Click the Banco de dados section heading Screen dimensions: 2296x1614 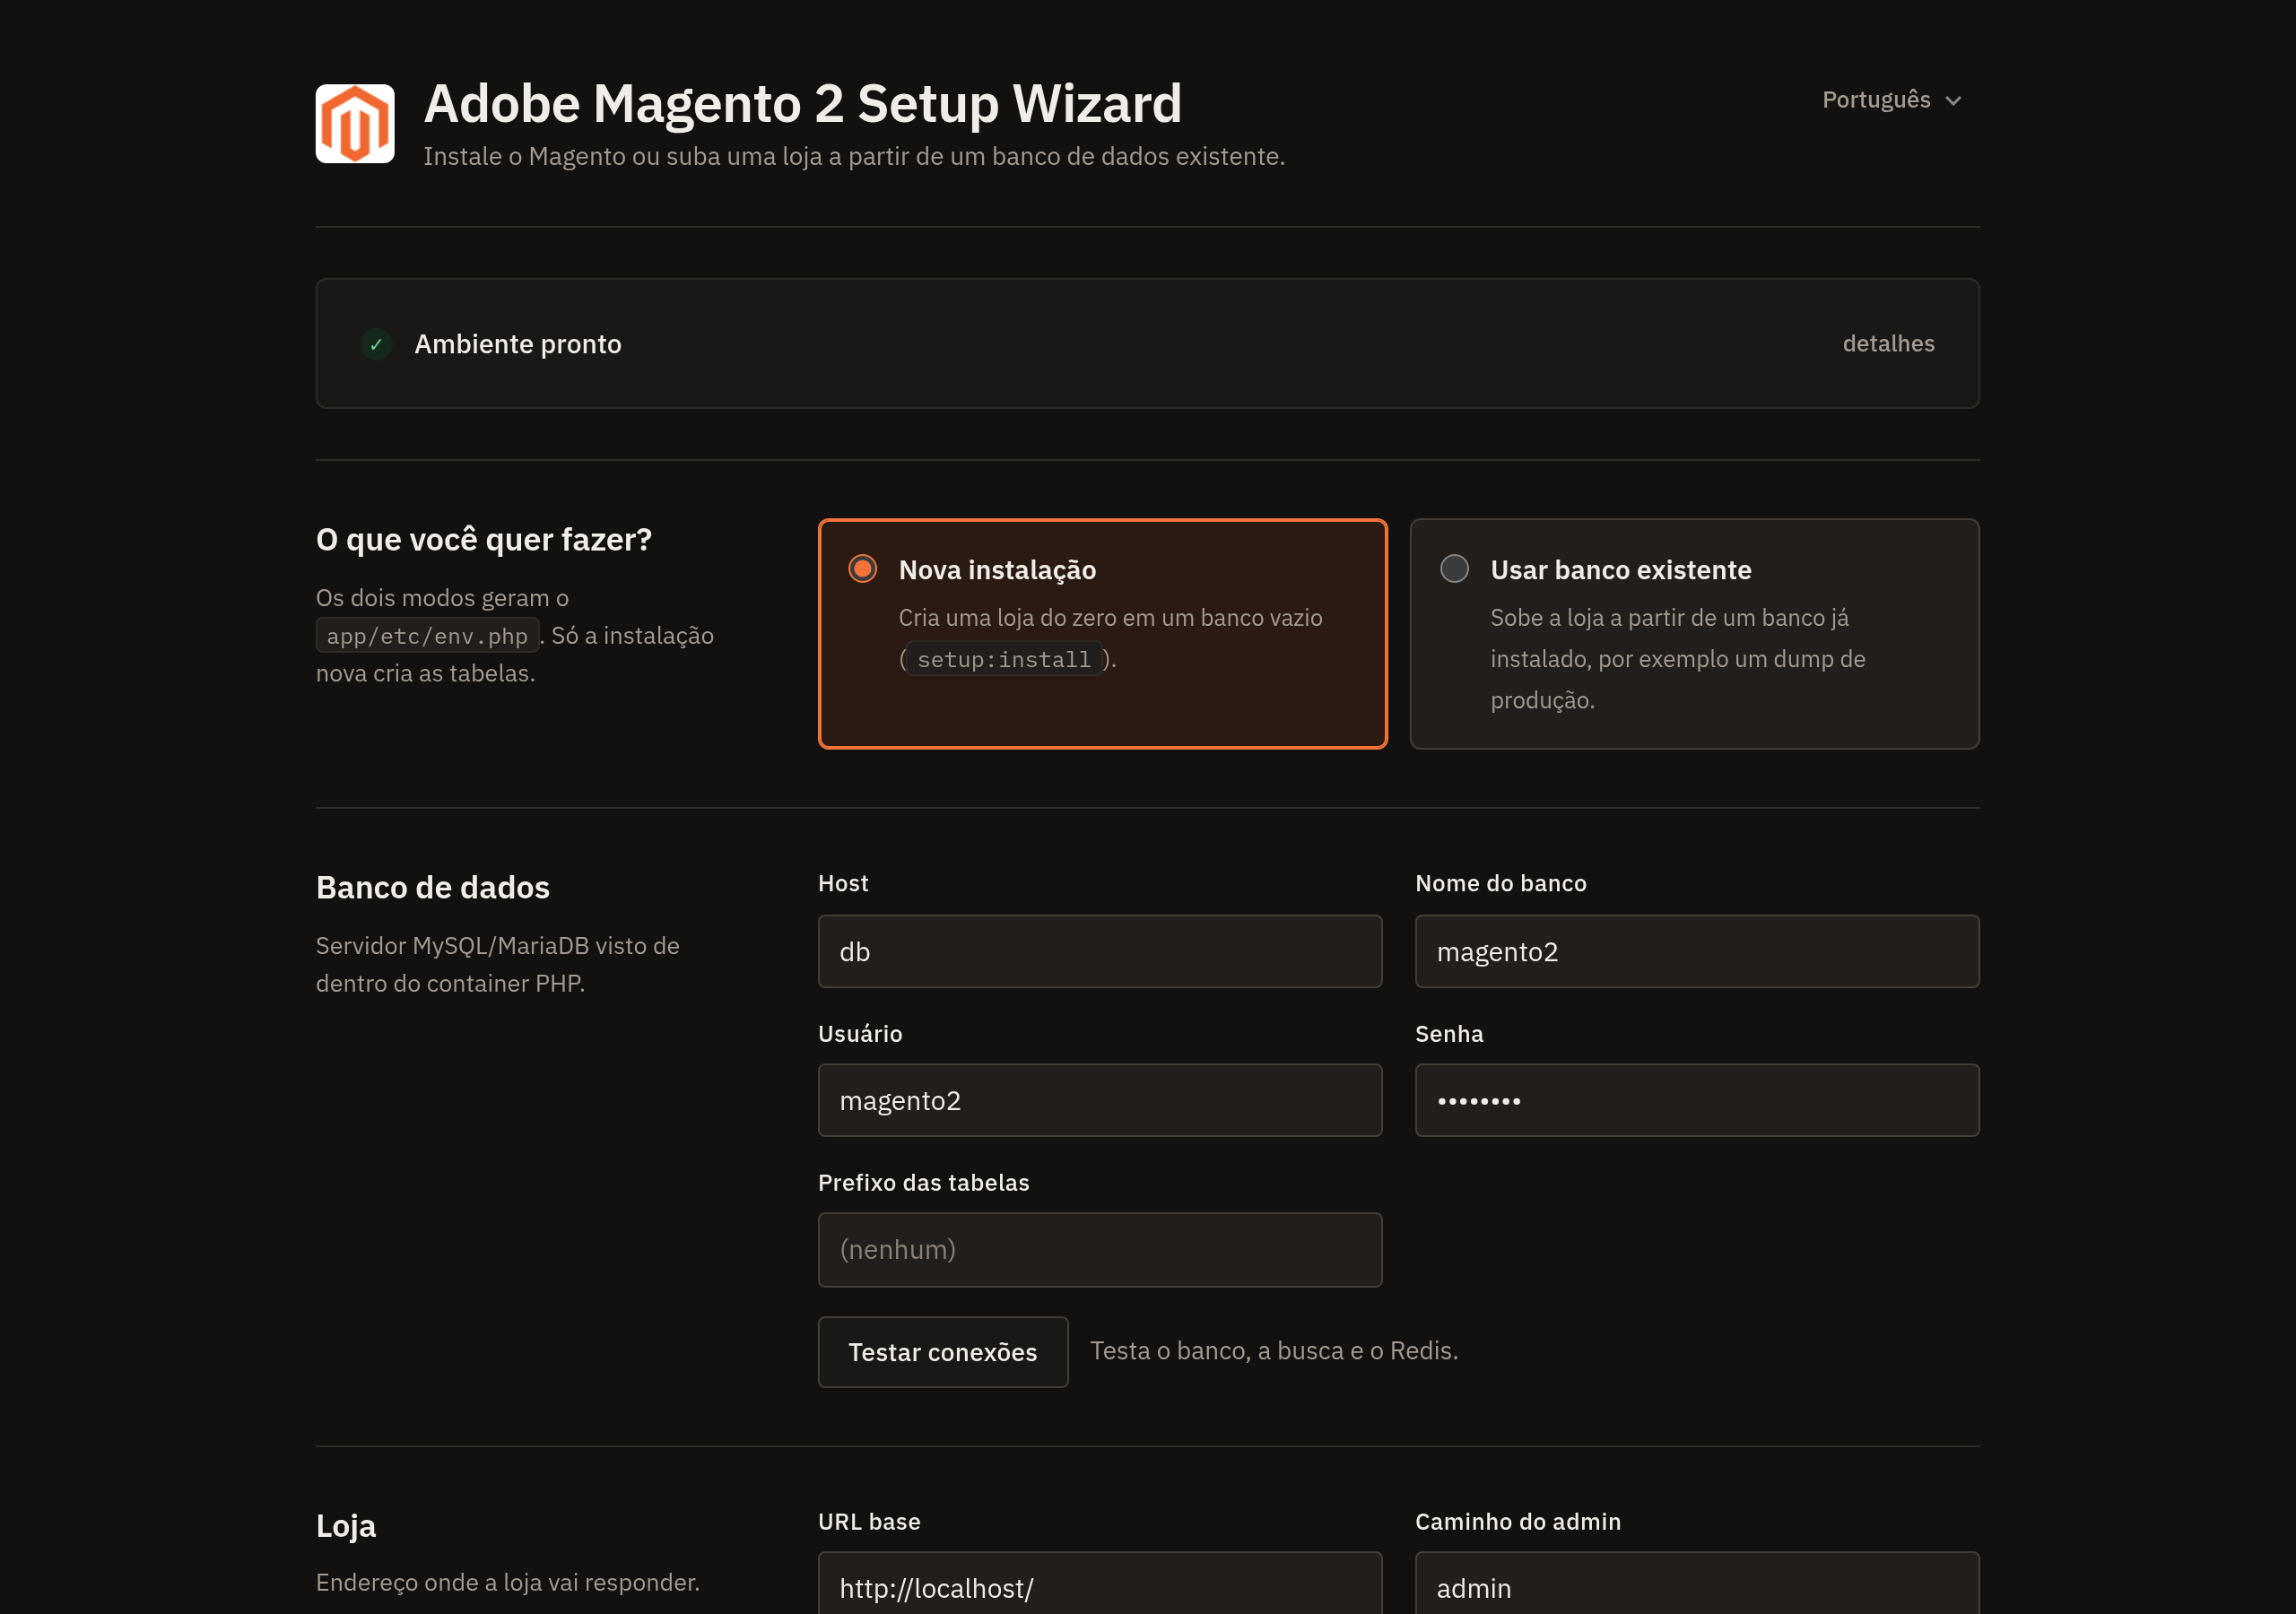(432, 887)
